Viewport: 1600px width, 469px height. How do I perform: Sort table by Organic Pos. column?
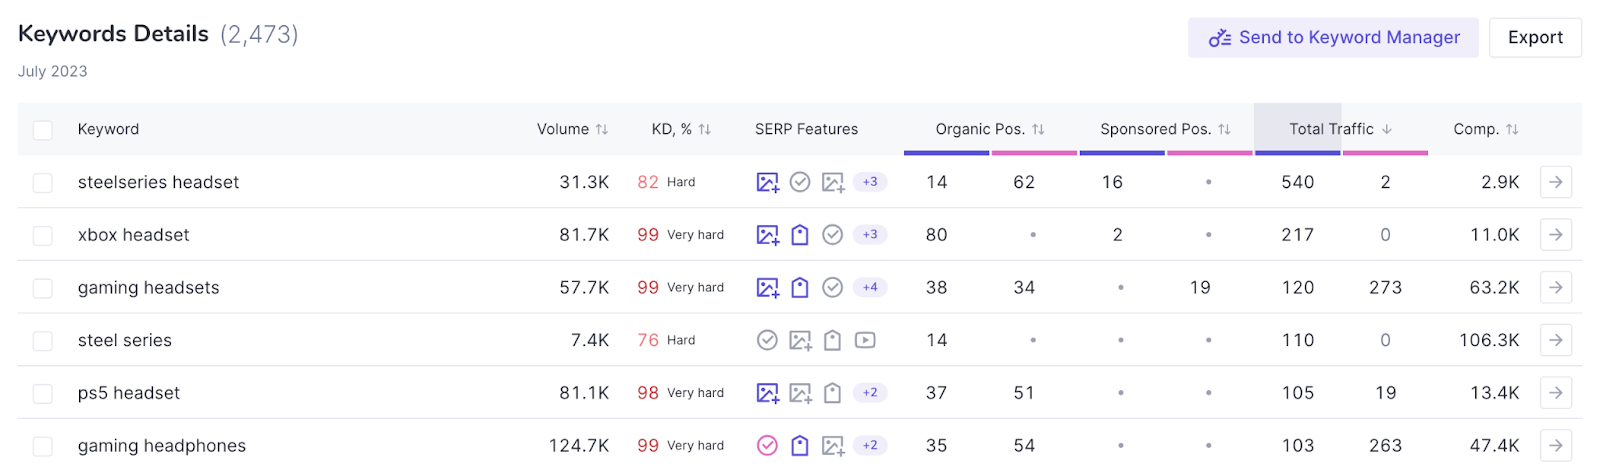point(990,129)
